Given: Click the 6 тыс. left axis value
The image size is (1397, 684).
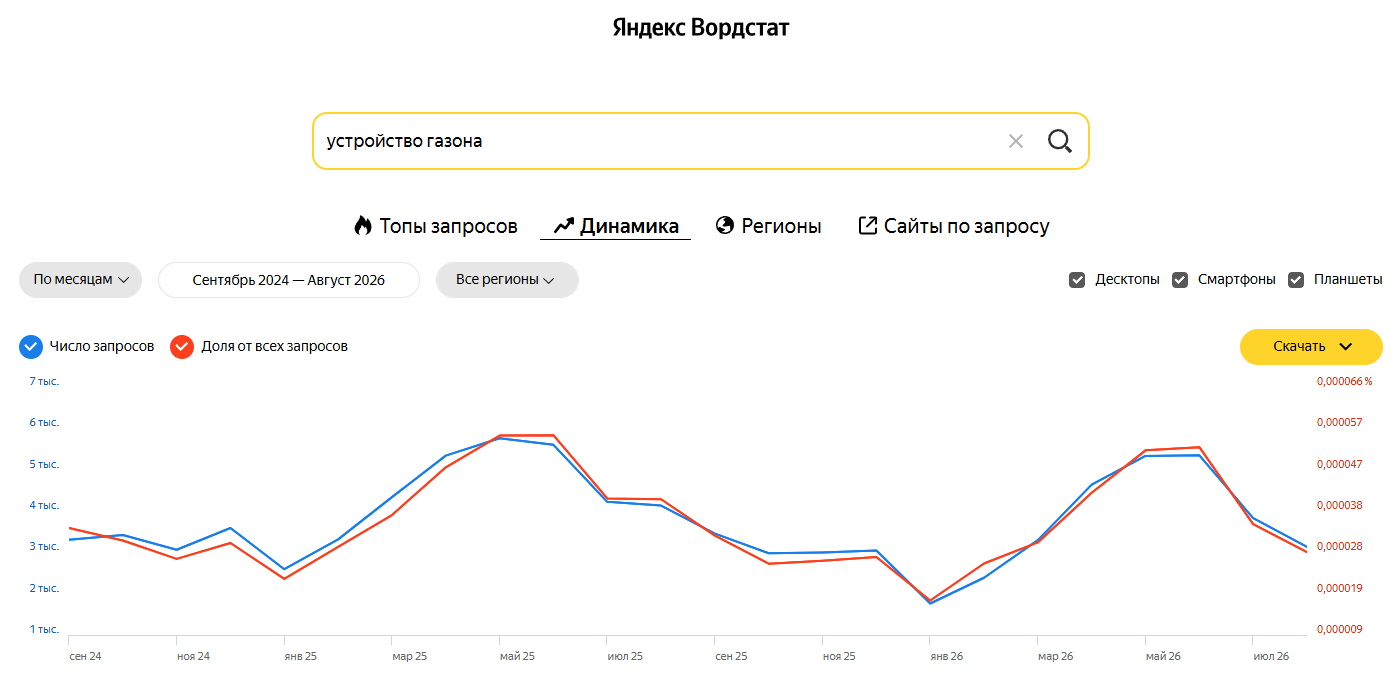Looking at the screenshot, I should pyautogui.click(x=44, y=423).
